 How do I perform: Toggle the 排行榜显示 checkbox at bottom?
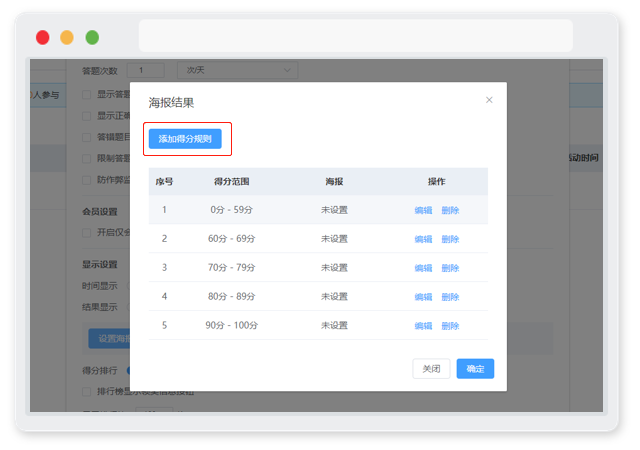[87, 392]
